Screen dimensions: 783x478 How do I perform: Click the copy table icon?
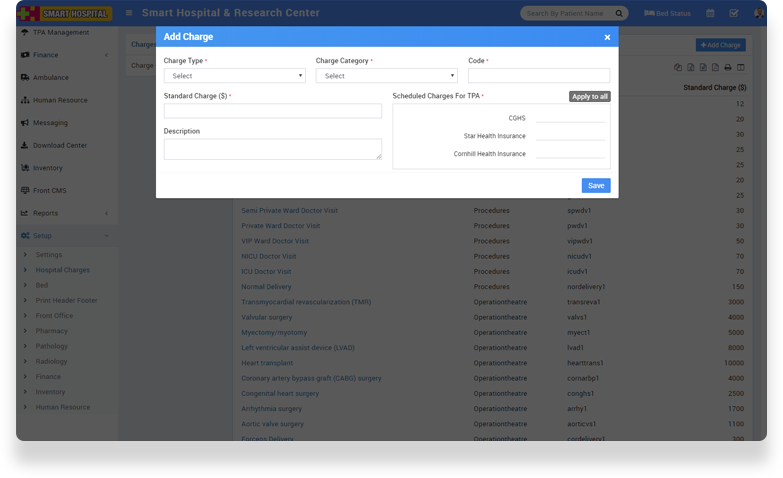click(678, 67)
